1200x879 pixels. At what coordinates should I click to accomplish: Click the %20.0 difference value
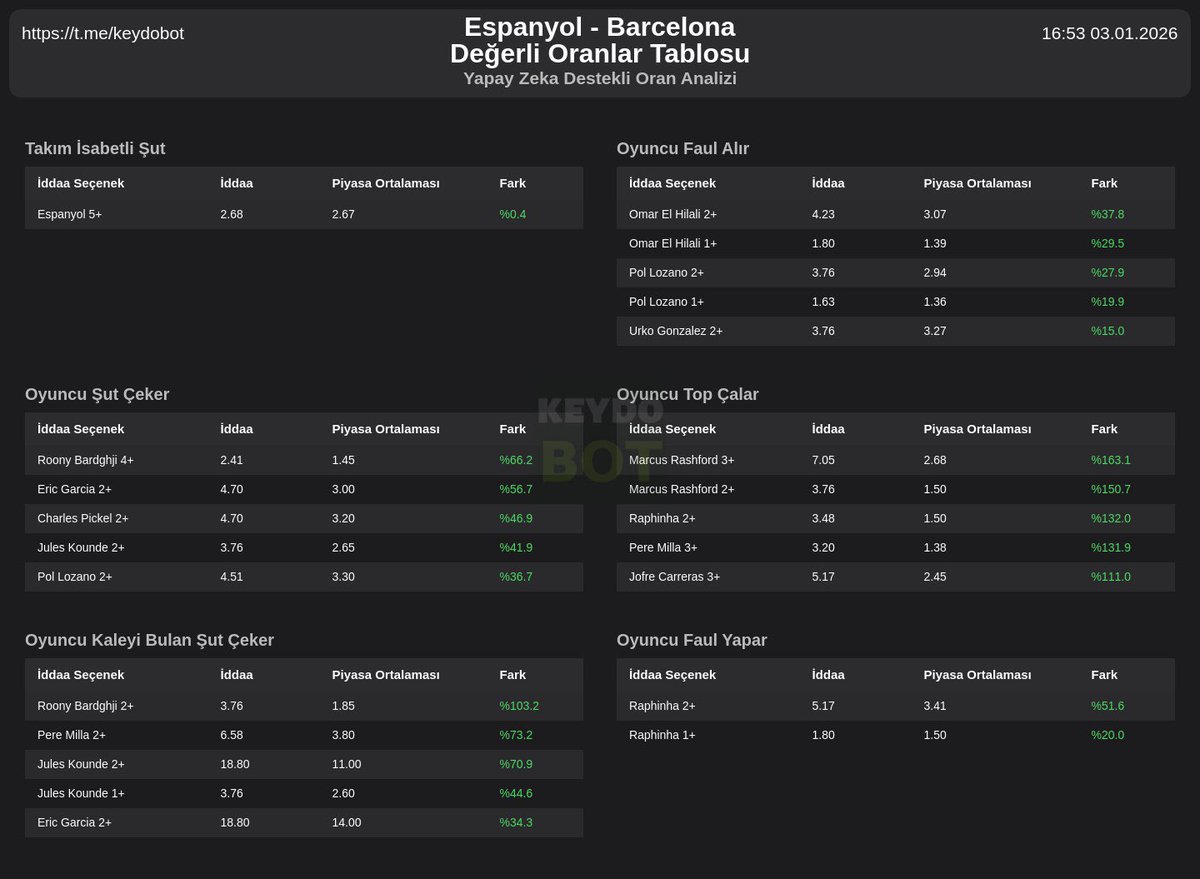click(1107, 735)
